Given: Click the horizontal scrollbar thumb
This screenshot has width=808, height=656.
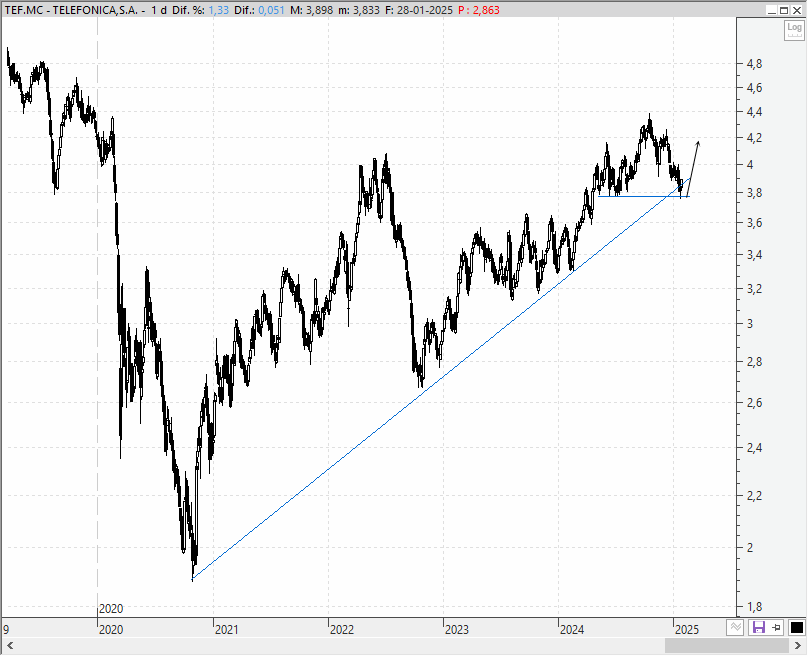Looking at the screenshot, I should tap(726, 645).
